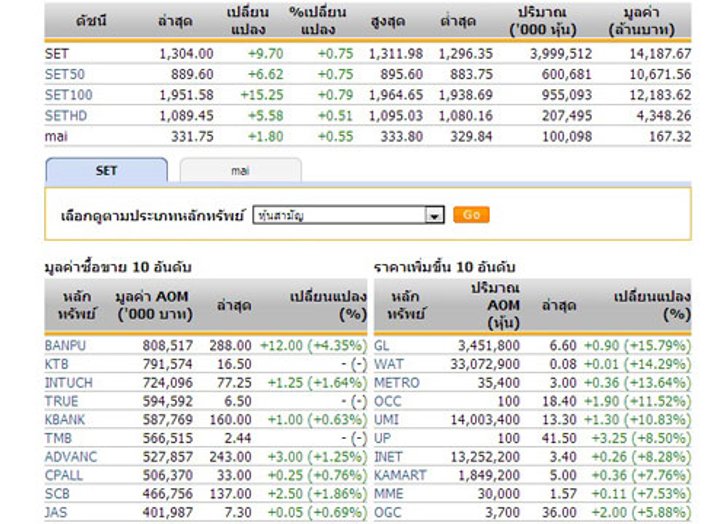Image resolution: width=728 pixels, height=524 pixels.
Task: Click SCB trade value 466,756
Action: click(168, 494)
